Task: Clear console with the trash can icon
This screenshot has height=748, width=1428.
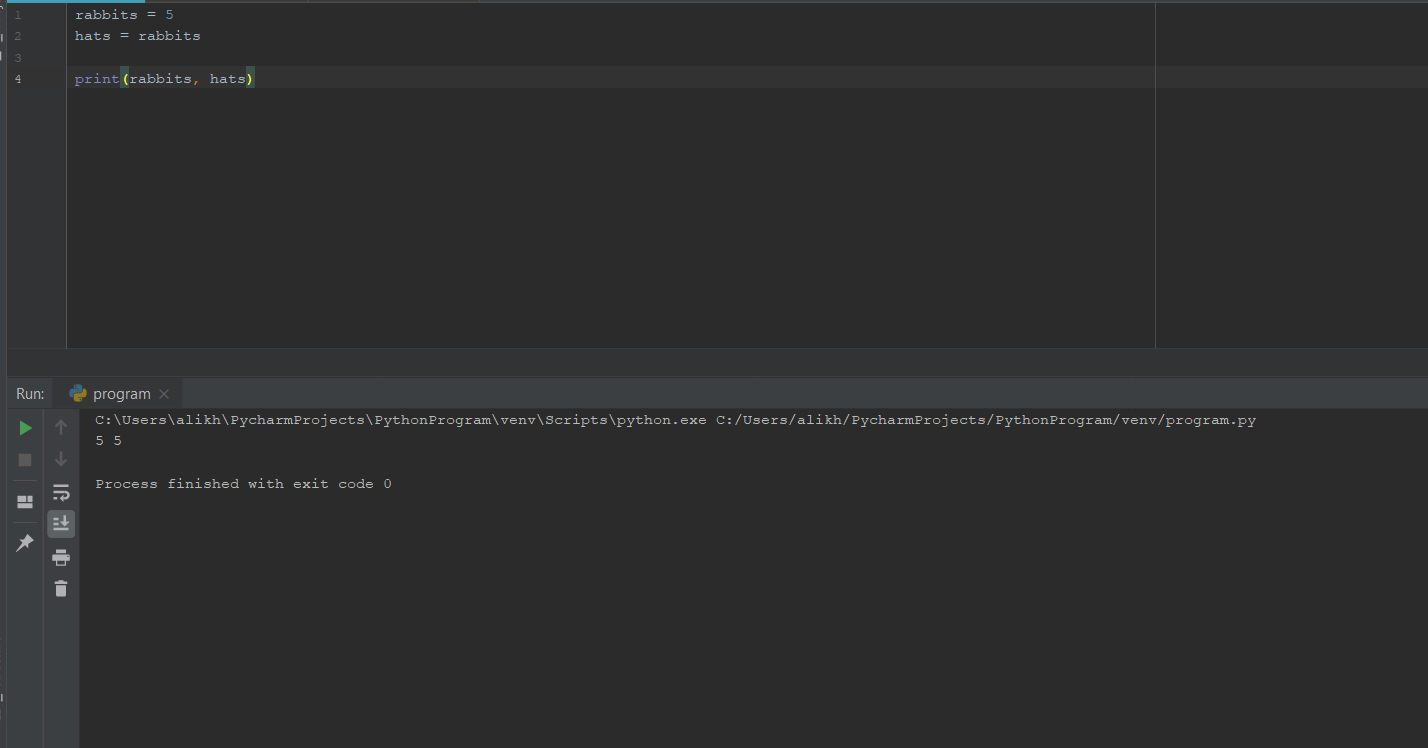Action: 61,588
